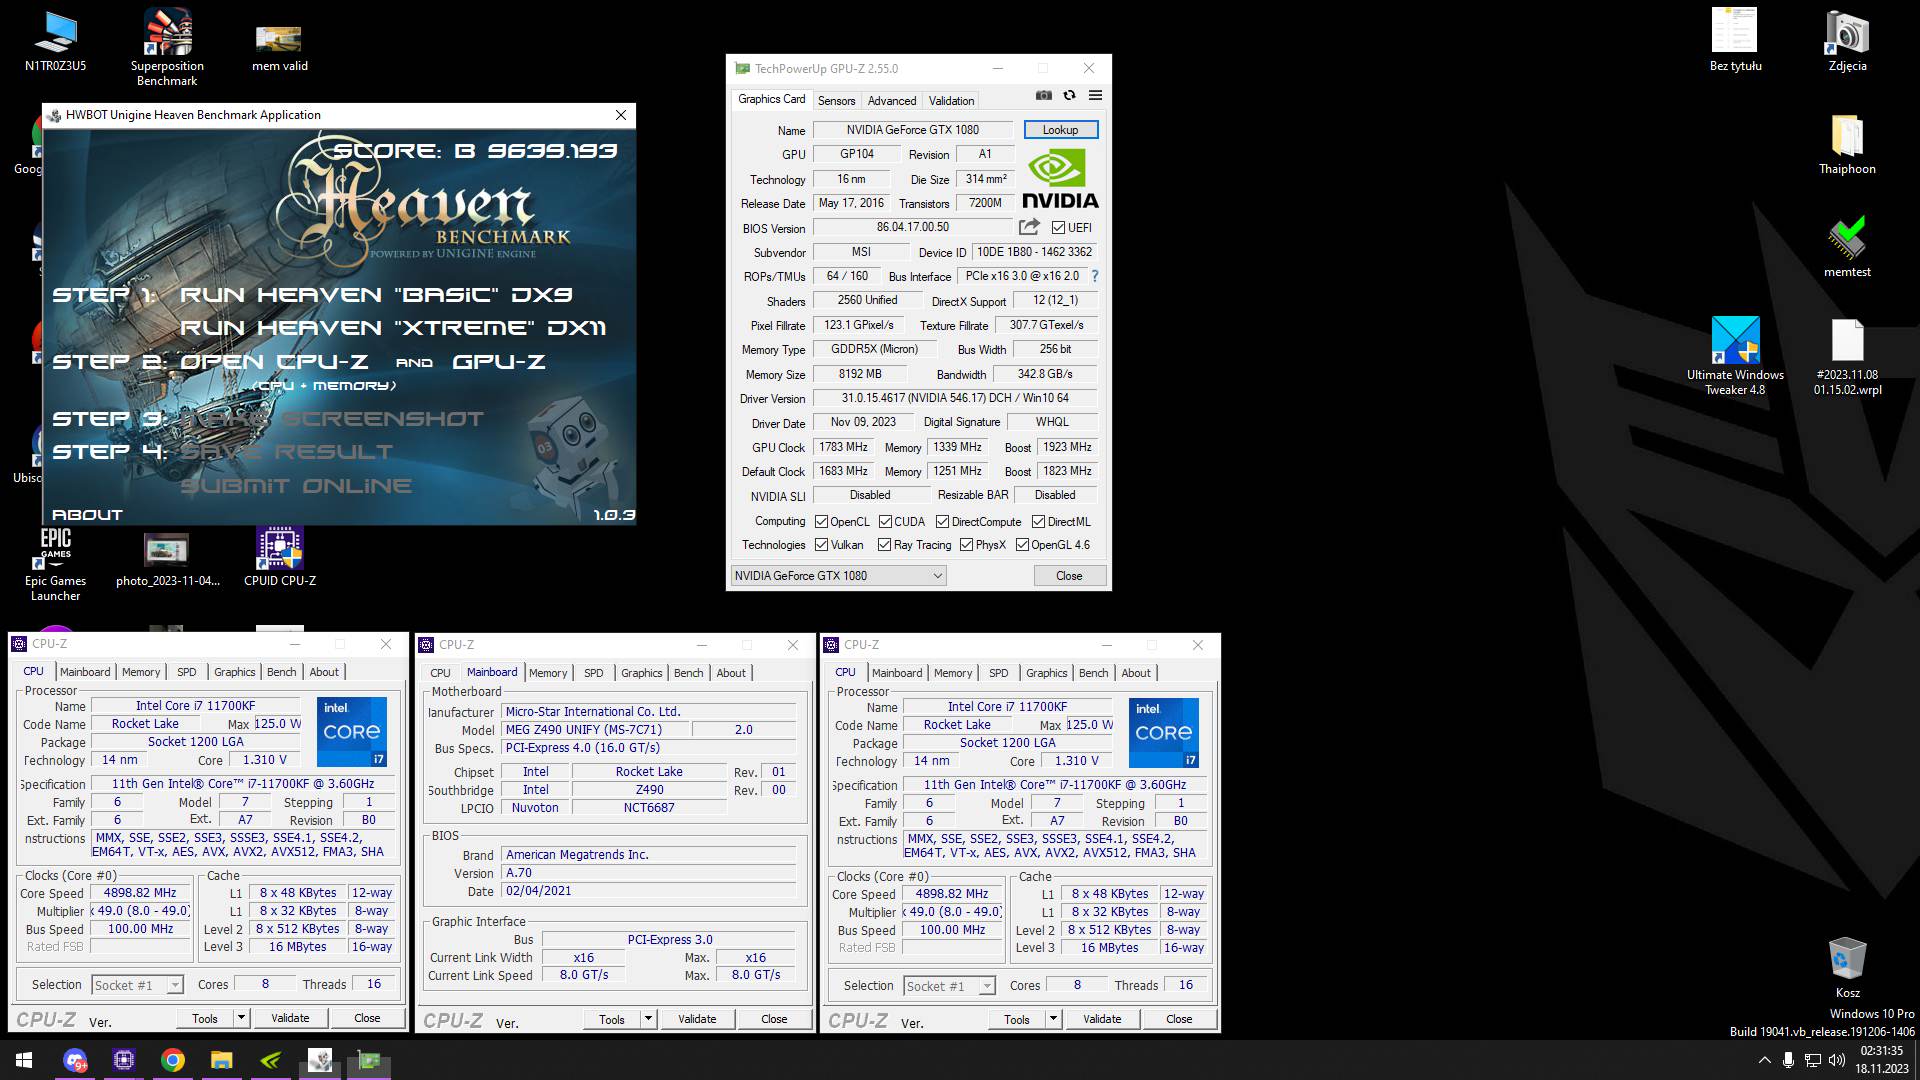Open N1TR0Z3U5 desktop icon
1920x1080 pixels.
[x=55, y=41]
